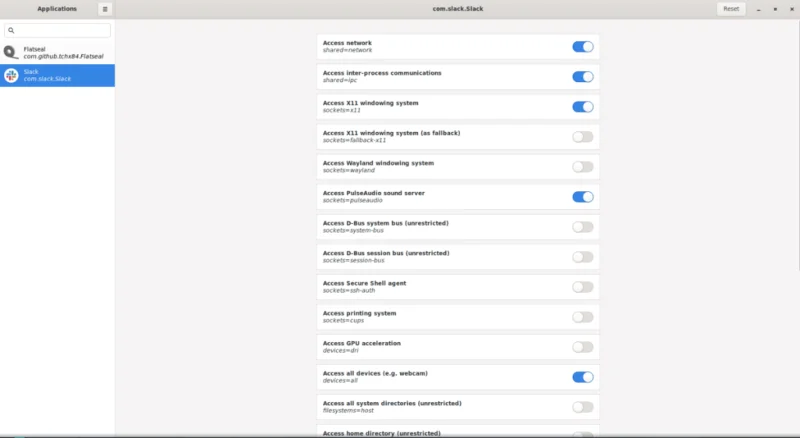Viewport: 800px width, 438px height.
Task: Click the 'sockets=session-bus' subtitle text
Action: pos(354,261)
